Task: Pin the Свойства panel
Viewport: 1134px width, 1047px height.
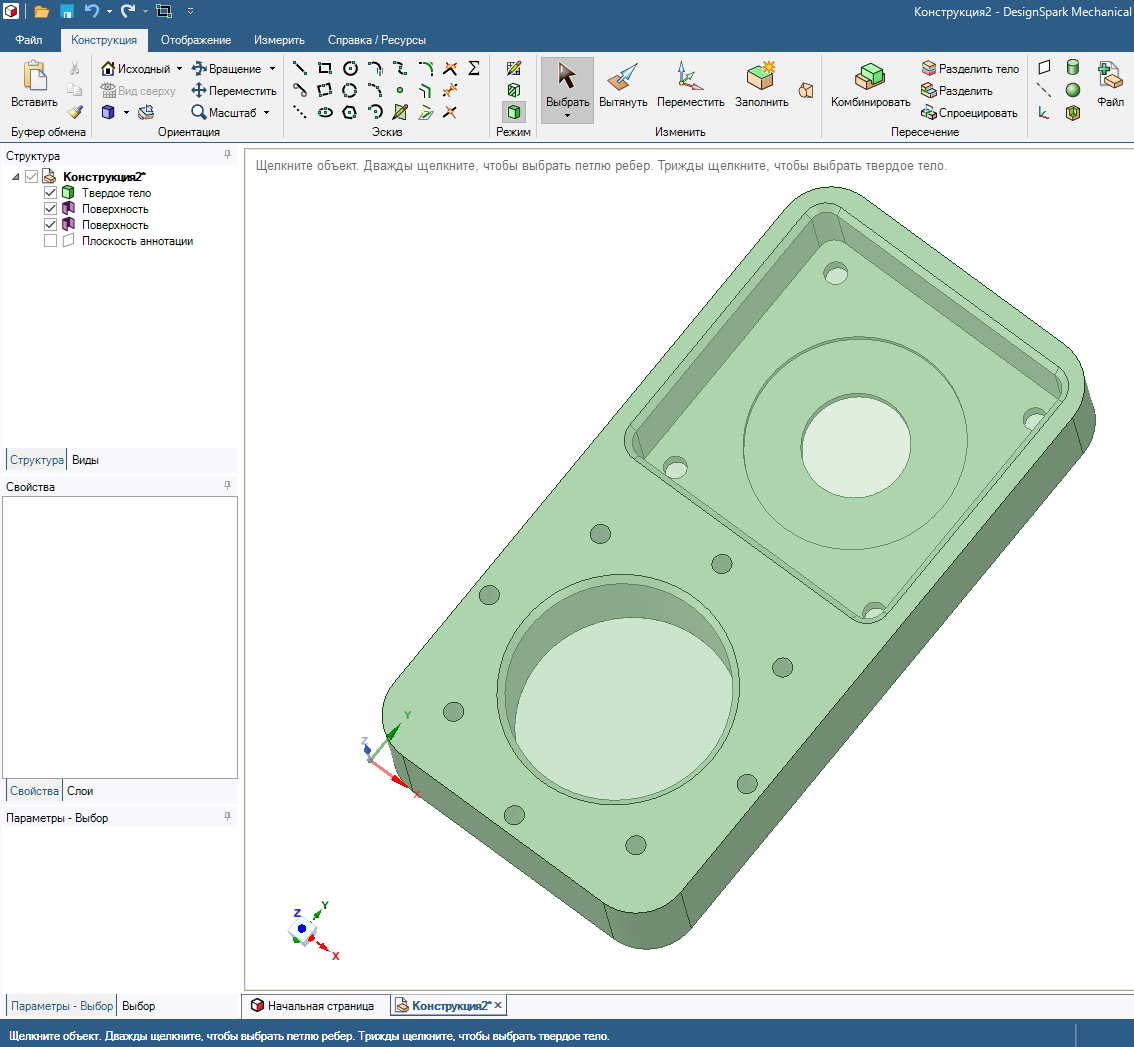Action: click(227, 485)
